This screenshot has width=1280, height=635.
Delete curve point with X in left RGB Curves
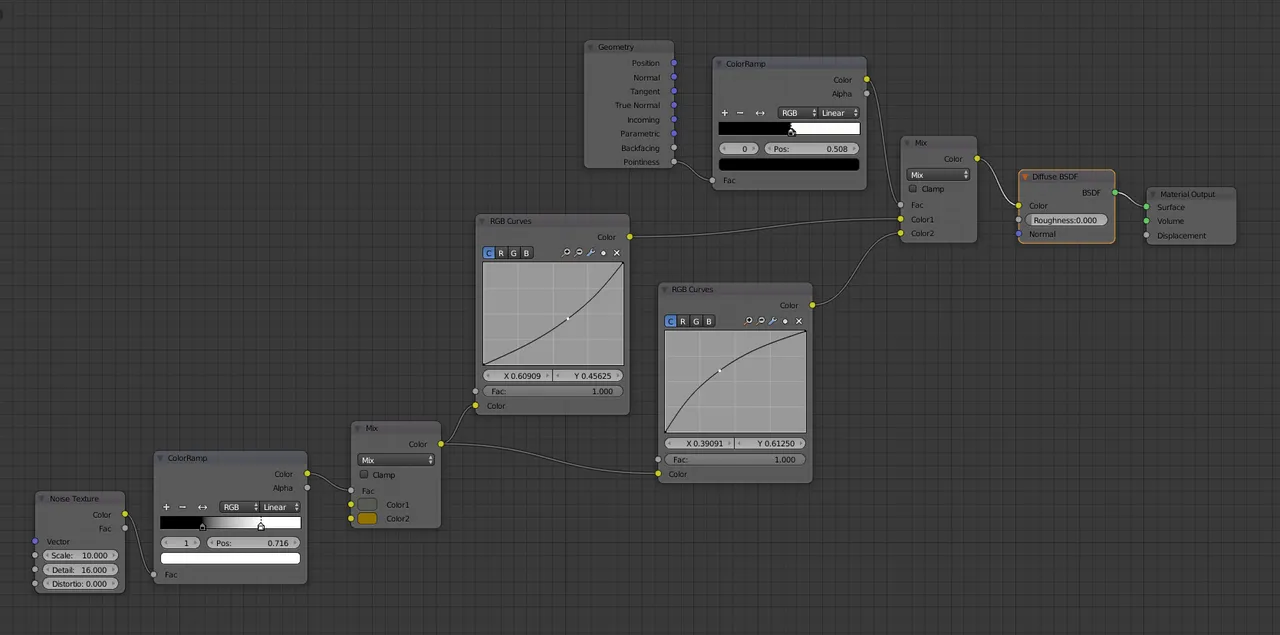(x=616, y=253)
